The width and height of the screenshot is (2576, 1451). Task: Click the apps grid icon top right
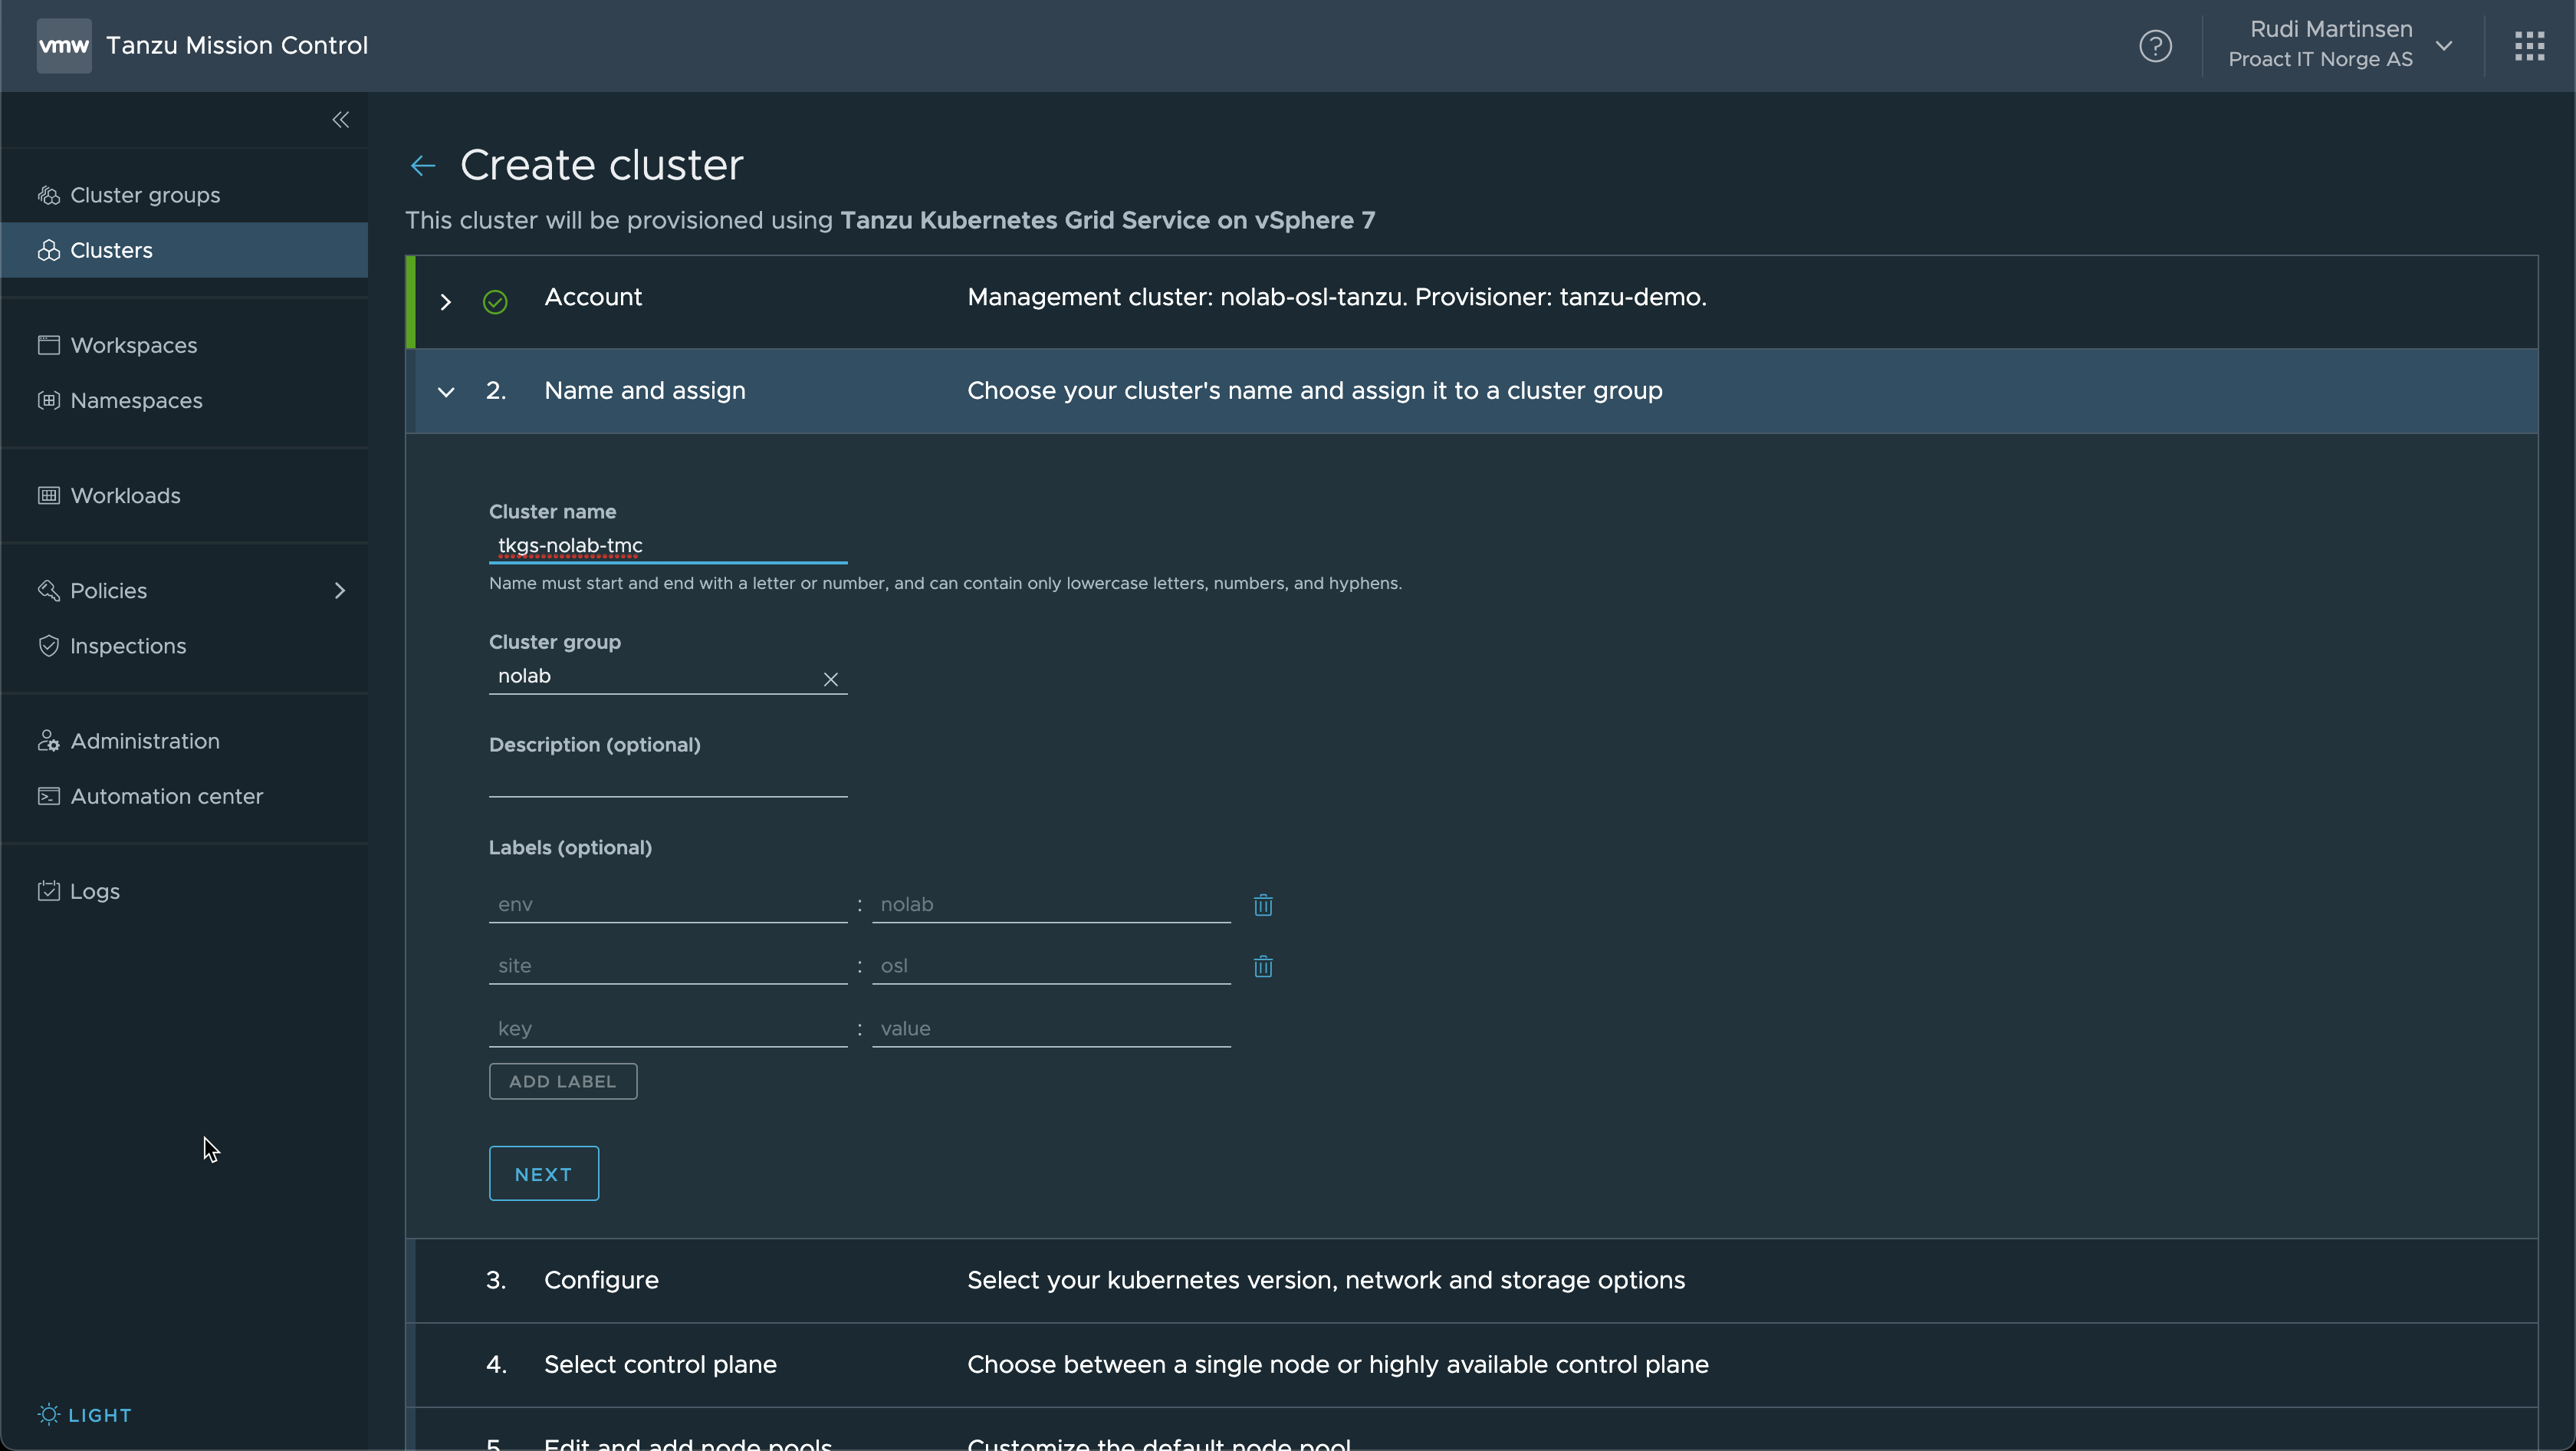pos(2530,46)
